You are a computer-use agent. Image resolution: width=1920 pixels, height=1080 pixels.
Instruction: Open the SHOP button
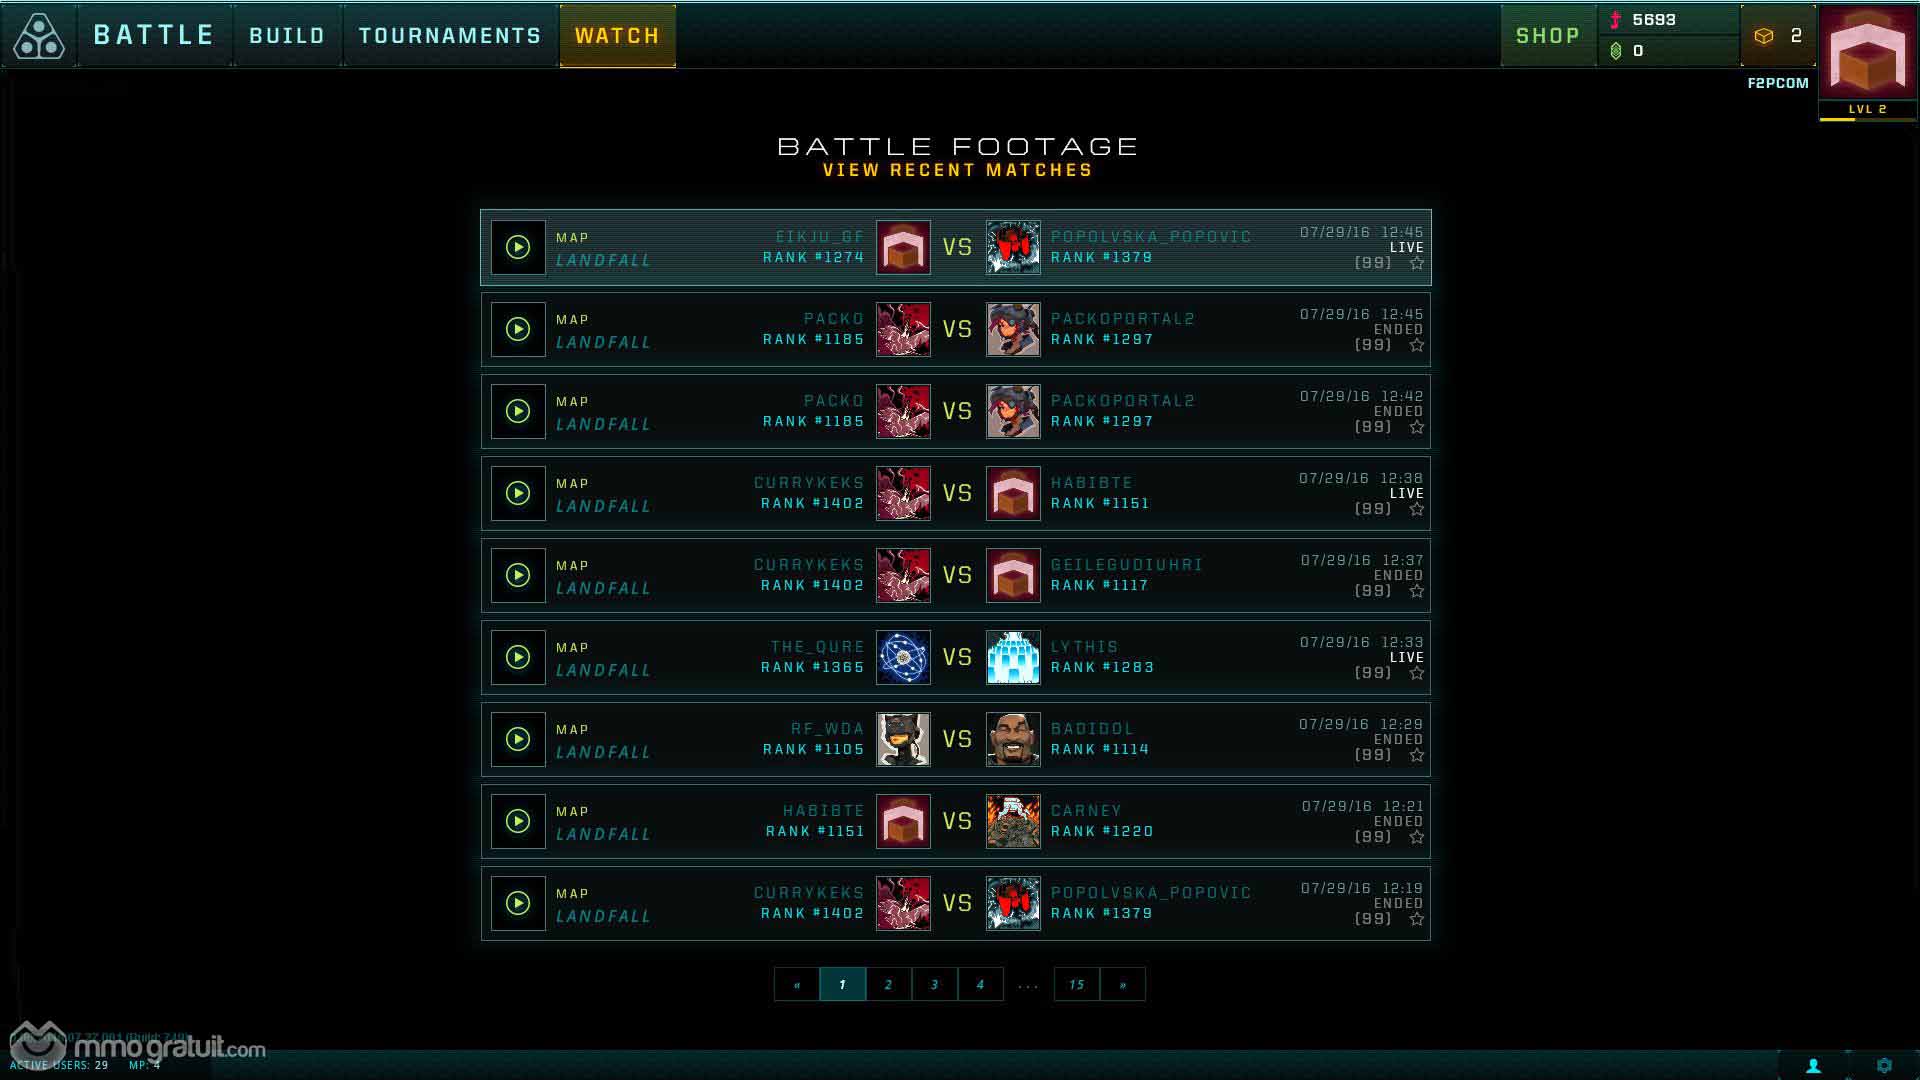tap(1547, 36)
